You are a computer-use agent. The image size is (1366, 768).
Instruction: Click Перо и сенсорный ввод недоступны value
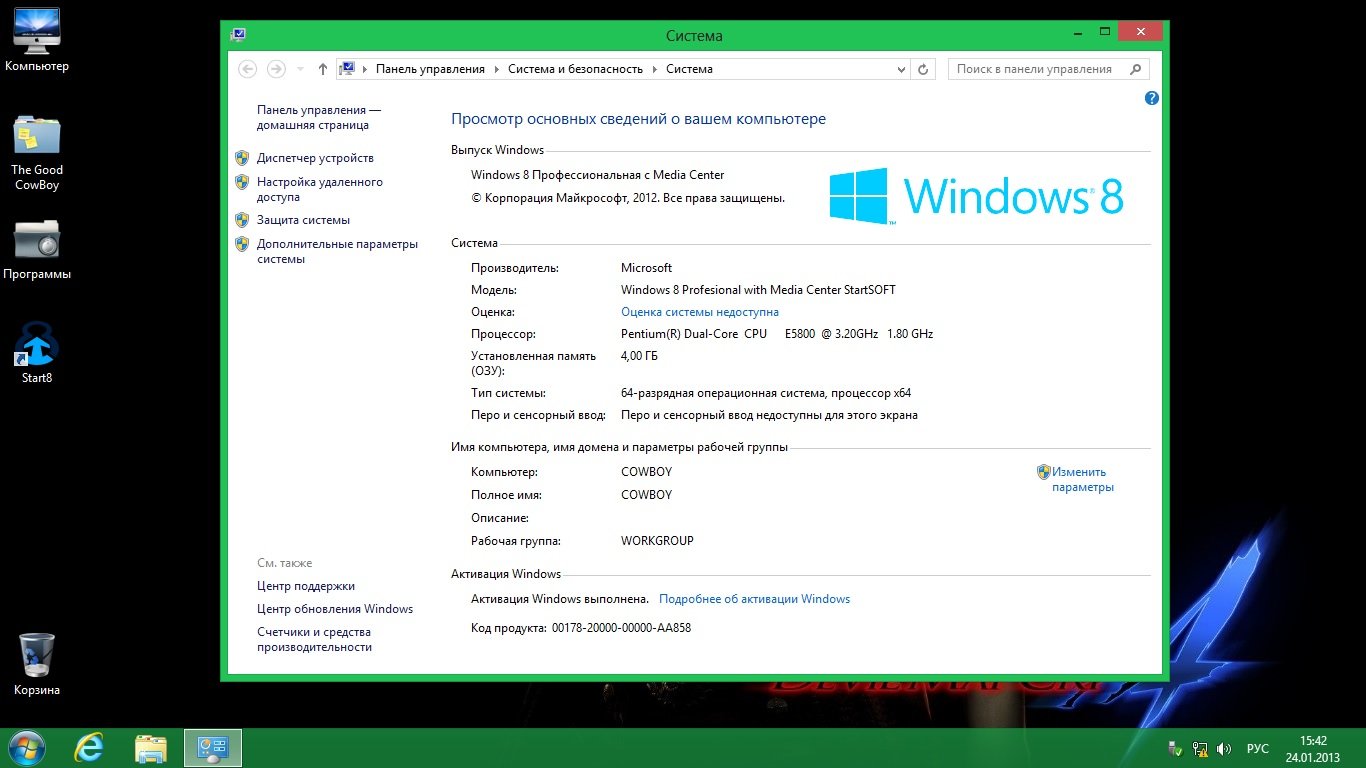(x=769, y=415)
